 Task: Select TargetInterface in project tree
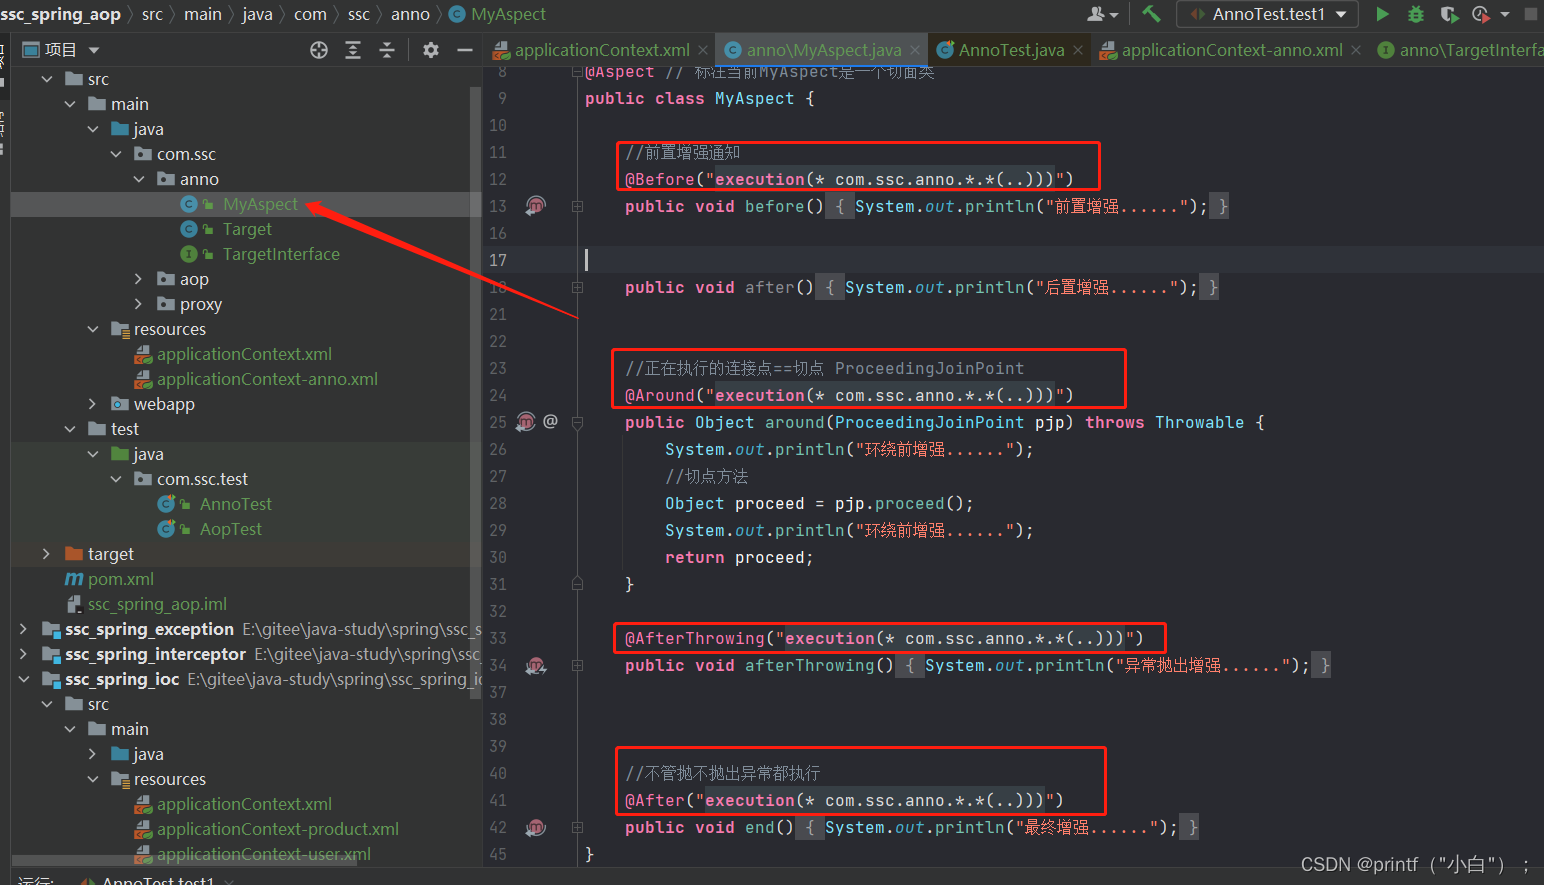pyautogui.click(x=281, y=254)
